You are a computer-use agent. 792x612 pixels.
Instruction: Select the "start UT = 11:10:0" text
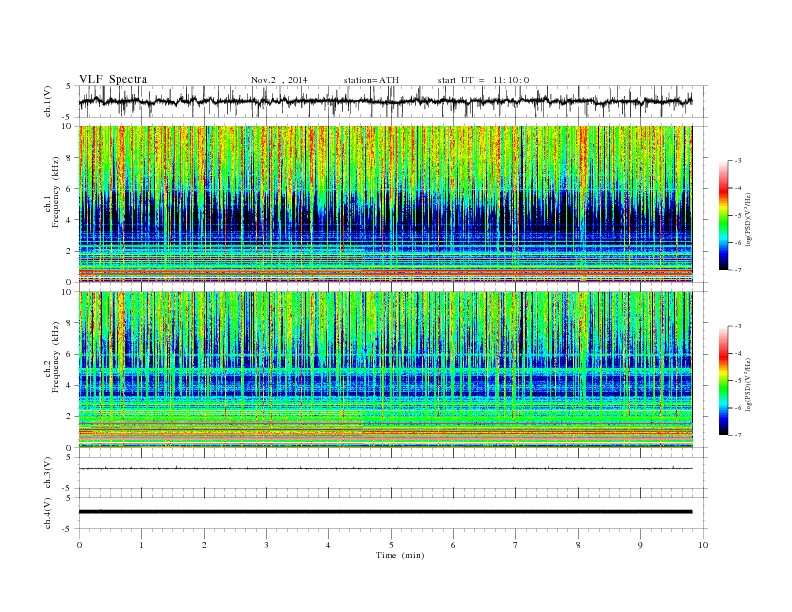483,80
